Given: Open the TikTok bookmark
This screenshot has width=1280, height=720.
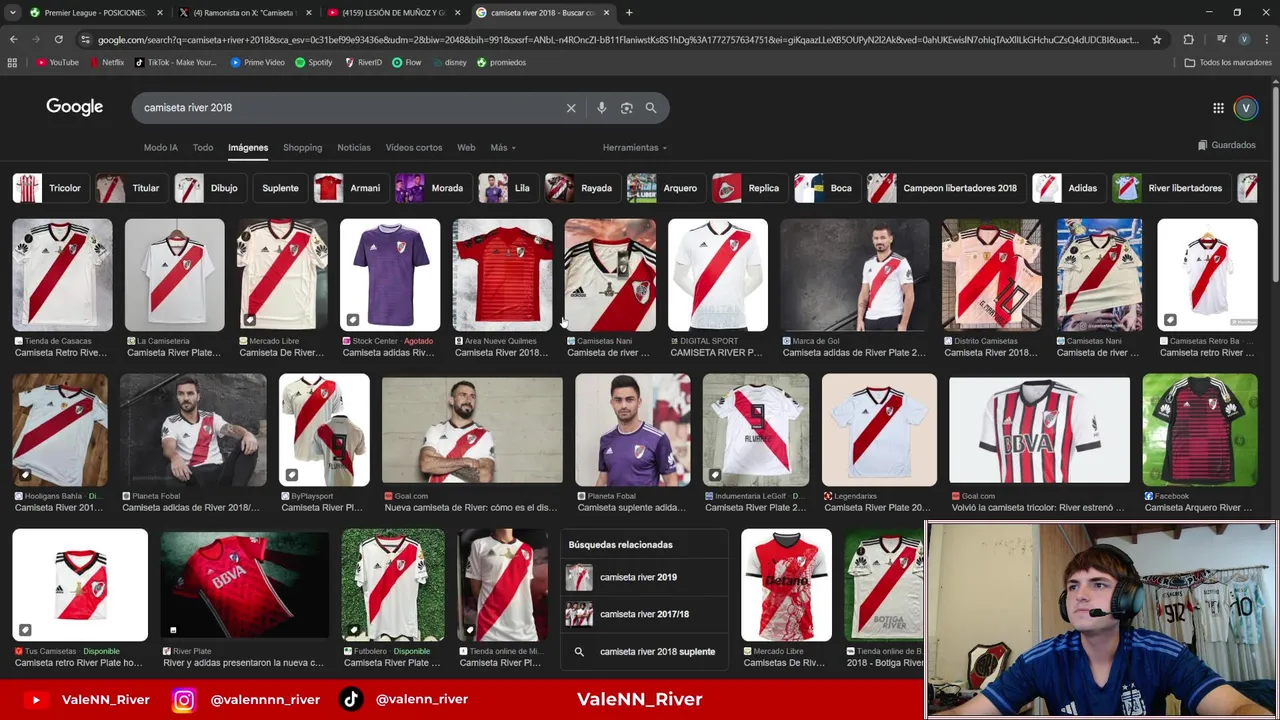Looking at the screenshot, I should click(x=175, y=62).
